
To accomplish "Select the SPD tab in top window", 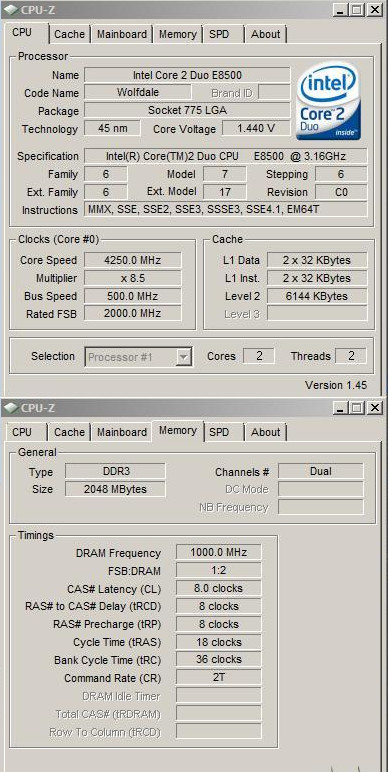I will coord(219,34).
